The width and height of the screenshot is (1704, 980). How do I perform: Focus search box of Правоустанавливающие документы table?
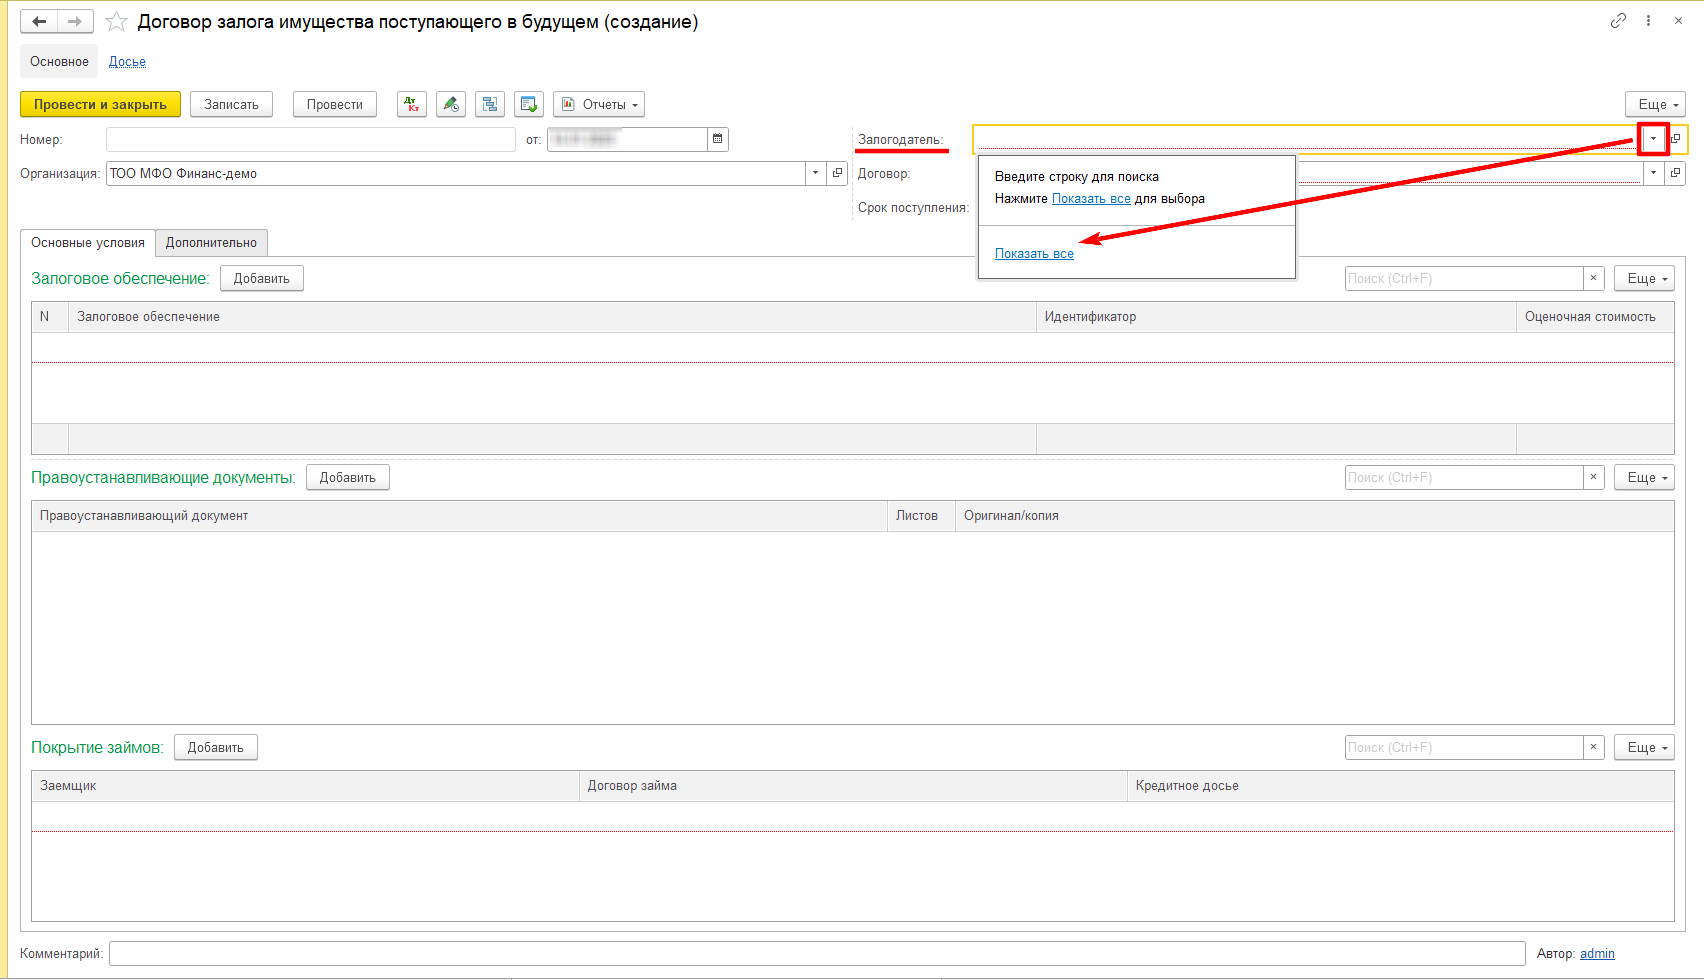pyautogui.click(x=1464, y=477)
